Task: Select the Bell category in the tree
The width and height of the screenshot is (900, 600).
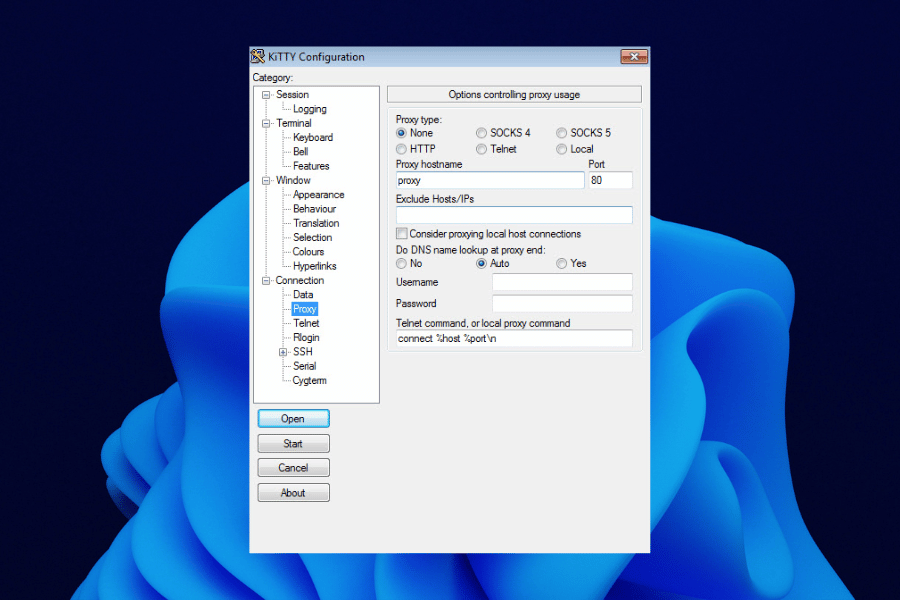Action: [300, 151]
